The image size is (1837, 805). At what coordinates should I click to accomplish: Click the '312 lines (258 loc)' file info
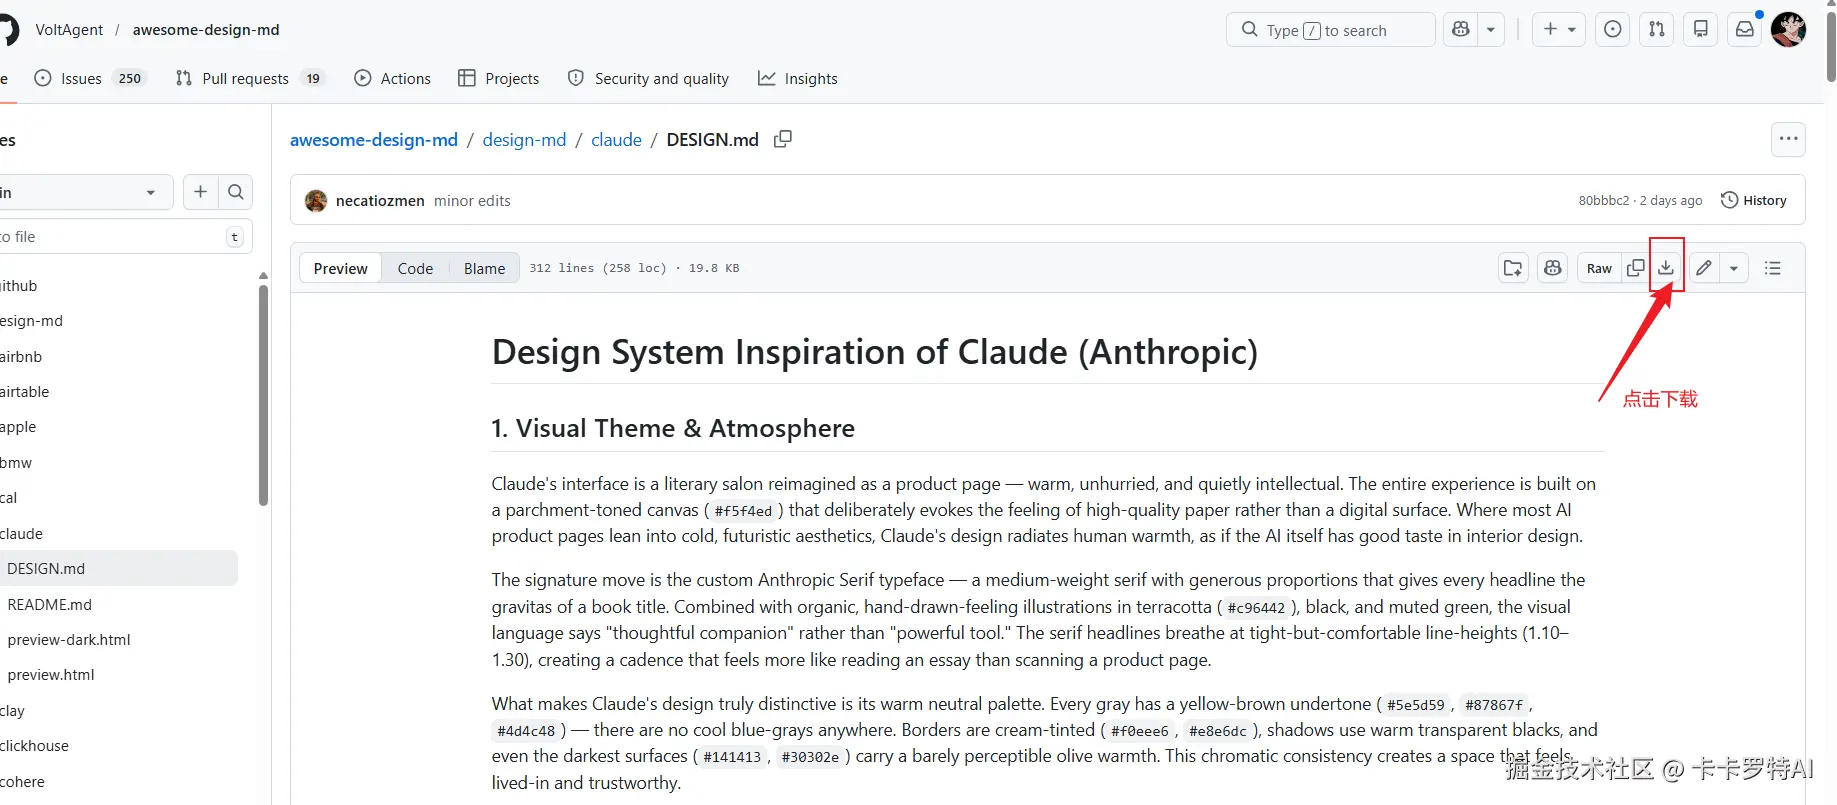pyautogui.click(x=598, y=268)
